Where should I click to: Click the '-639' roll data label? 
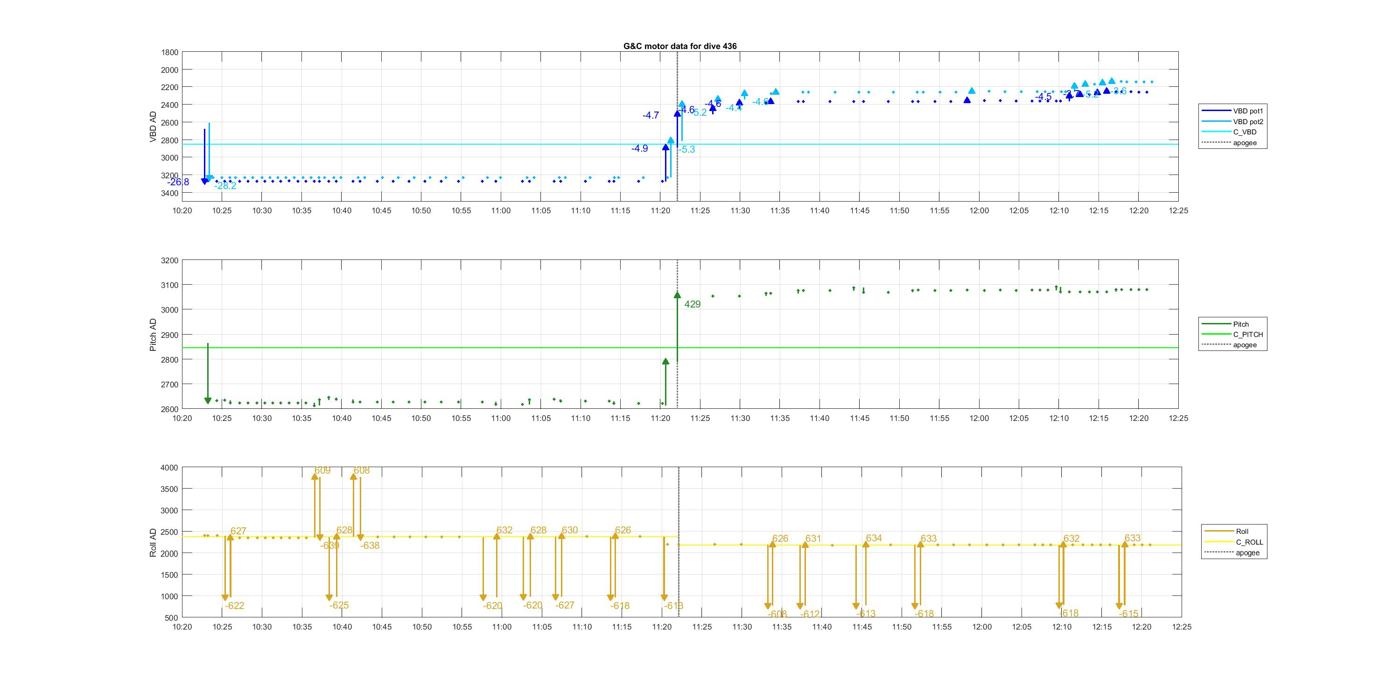click(330, 545)
